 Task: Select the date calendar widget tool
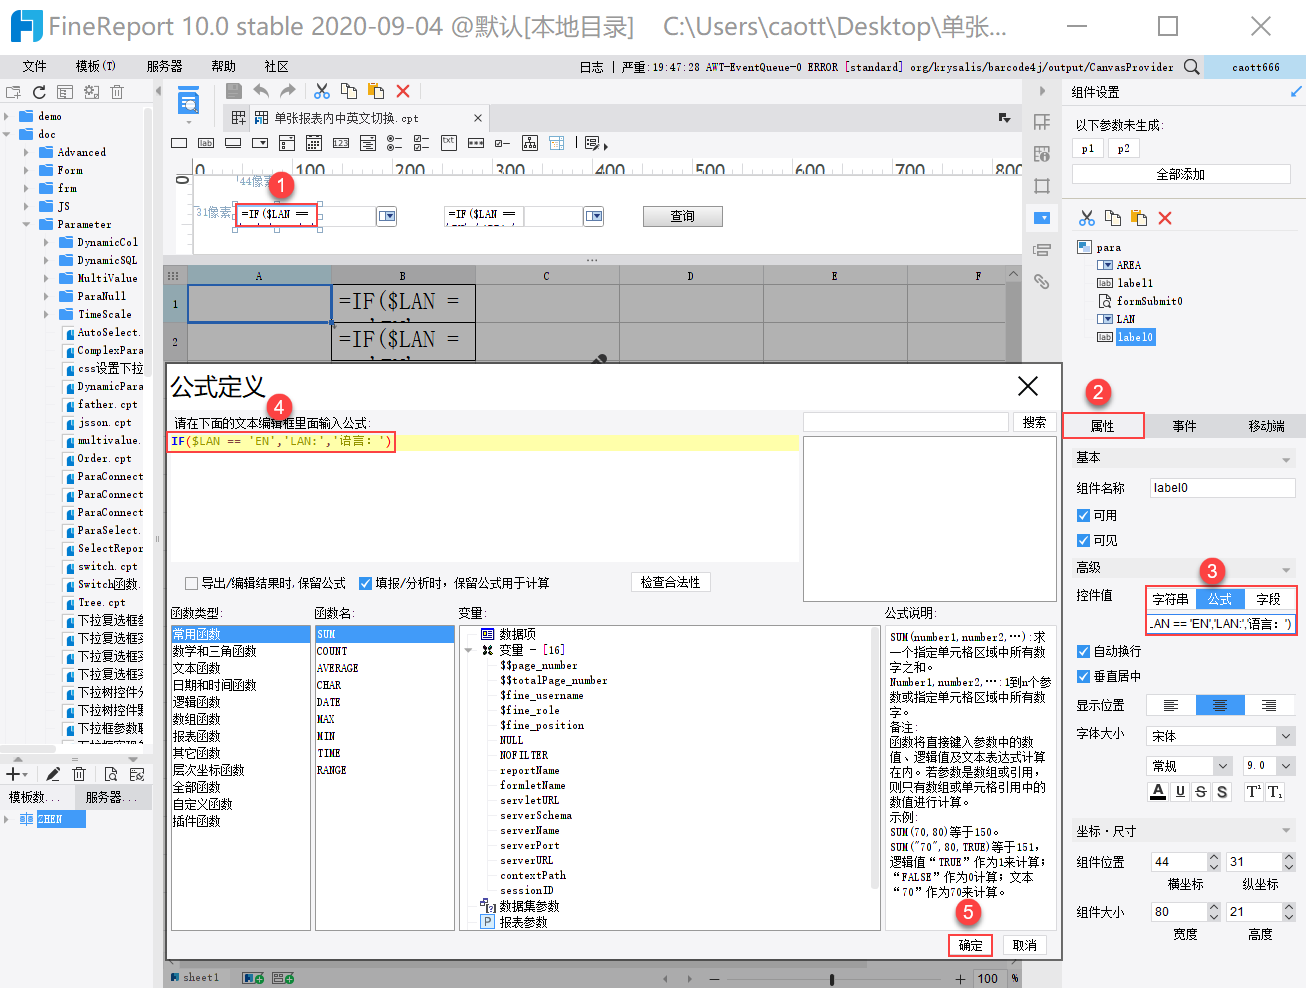(x=314, y=143)
